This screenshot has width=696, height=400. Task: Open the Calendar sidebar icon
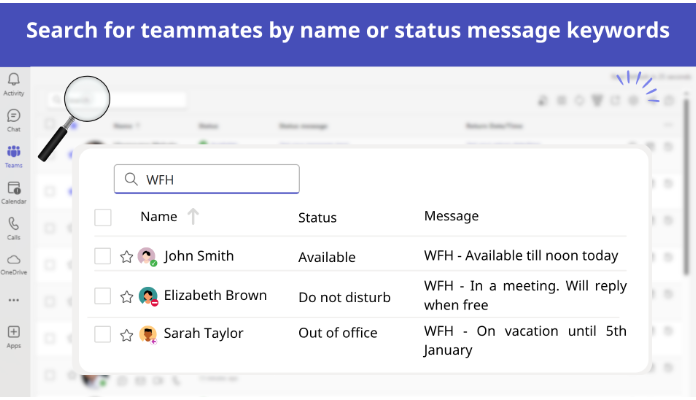(x=14, y=188)
